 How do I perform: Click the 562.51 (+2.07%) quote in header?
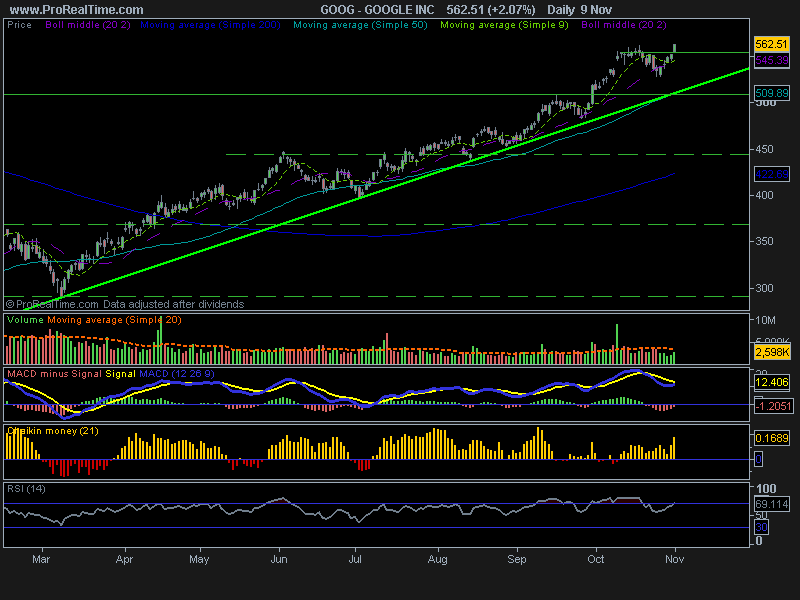click(x=491, y=10)
